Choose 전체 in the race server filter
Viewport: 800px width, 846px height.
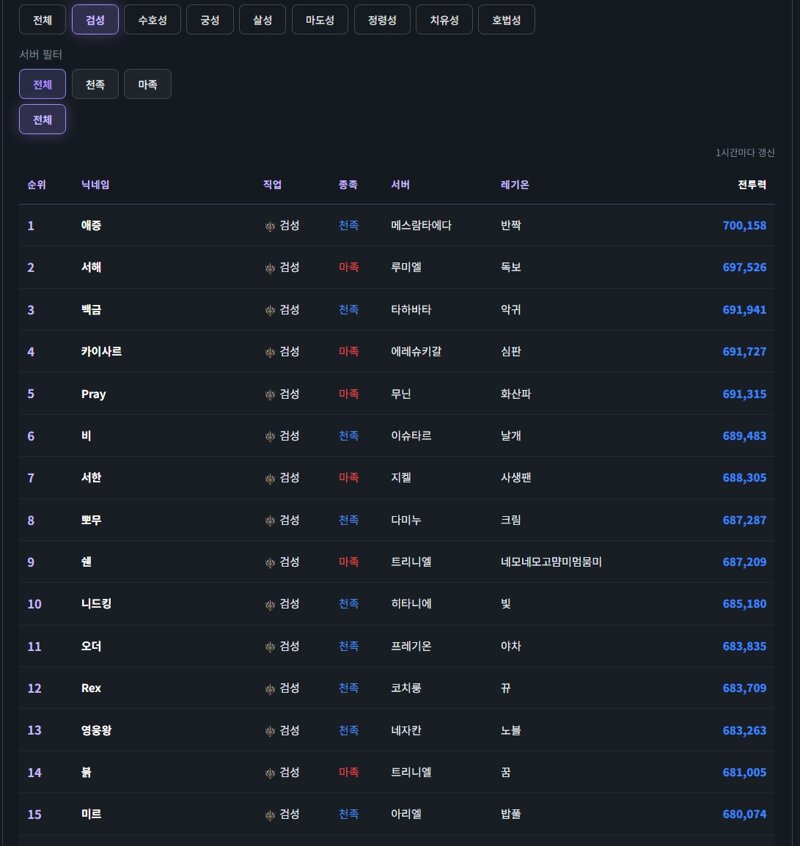pos(43,84)
